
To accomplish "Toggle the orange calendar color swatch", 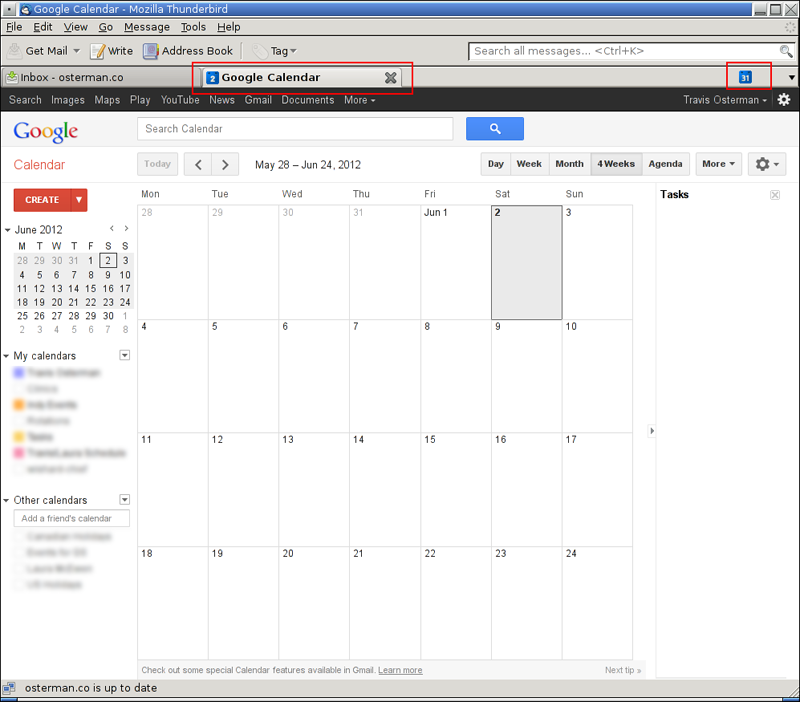I will 19,405.
